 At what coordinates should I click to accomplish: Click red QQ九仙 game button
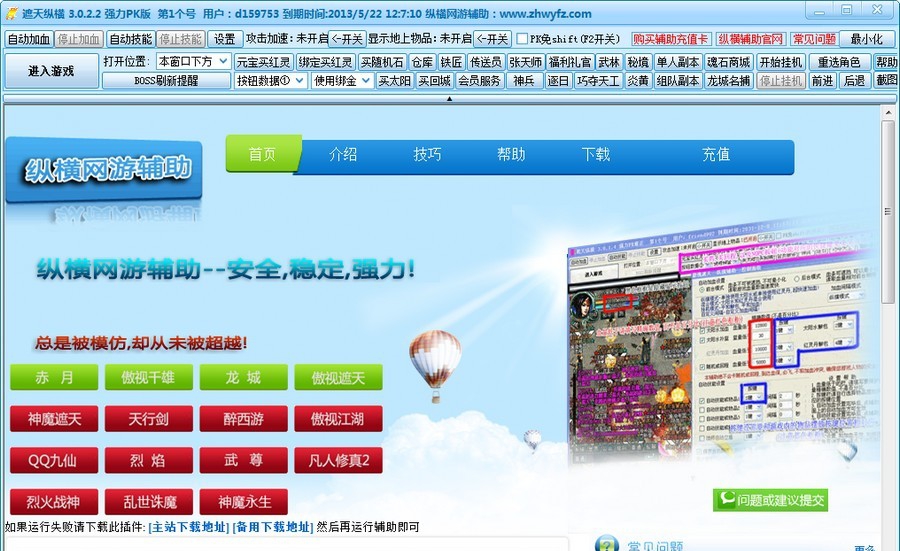click(54, 460)
